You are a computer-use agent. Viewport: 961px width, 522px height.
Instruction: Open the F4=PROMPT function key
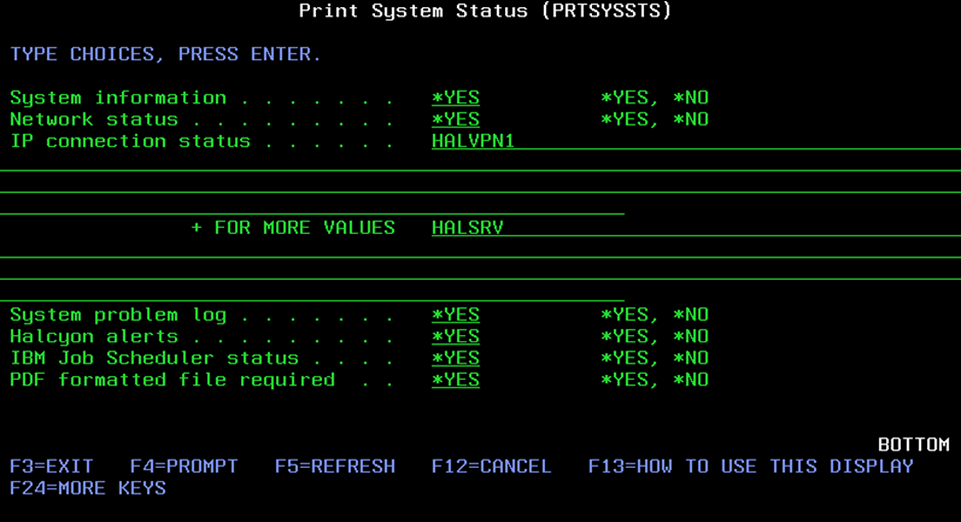[184, 467]
